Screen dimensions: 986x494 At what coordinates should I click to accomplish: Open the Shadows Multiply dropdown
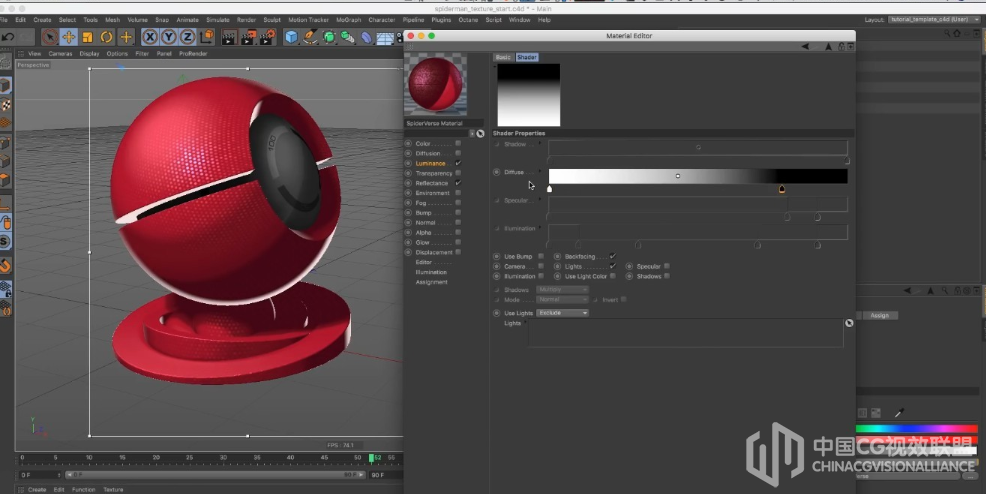(x=562, y=290)
